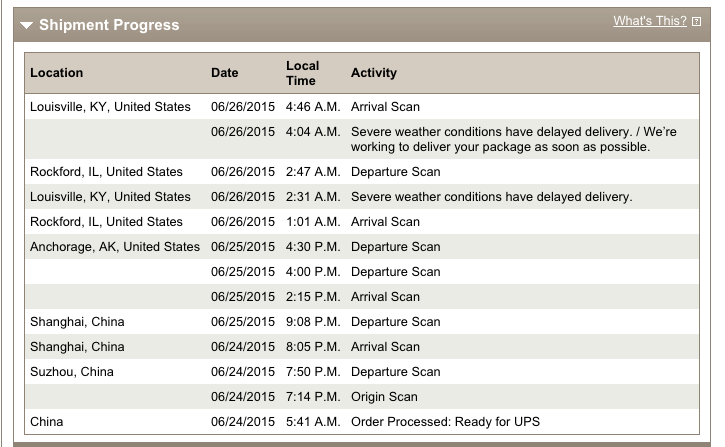Click the Suzhou, China location cell
Screen dimensions: 725x447
coord(72,372)
